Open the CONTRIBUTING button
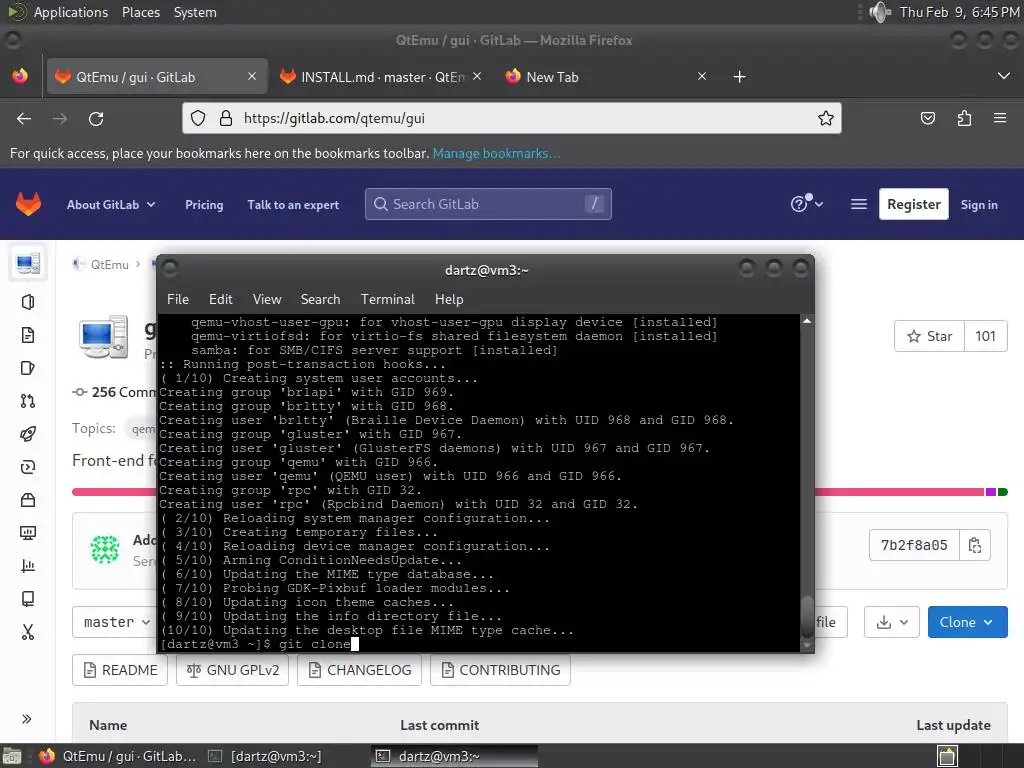The image size is (1024, 768). pyautogui.click(x=500, y=670)
